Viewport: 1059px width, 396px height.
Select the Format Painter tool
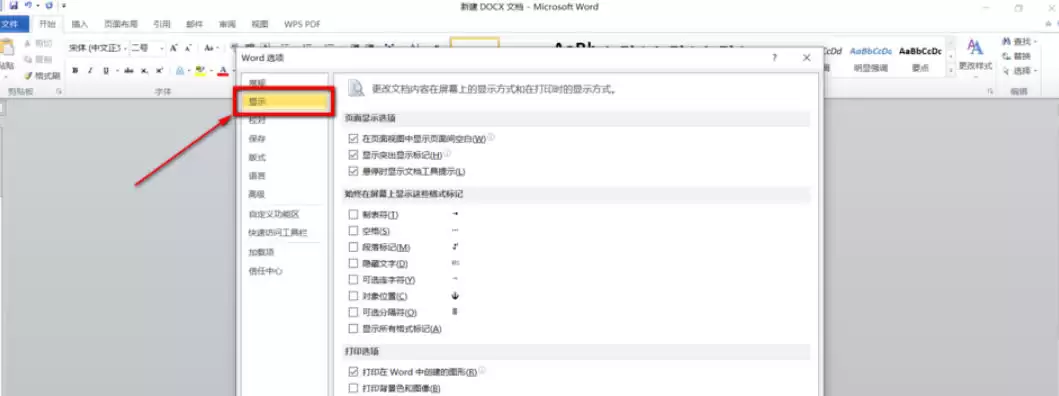[x=43, y=76]
